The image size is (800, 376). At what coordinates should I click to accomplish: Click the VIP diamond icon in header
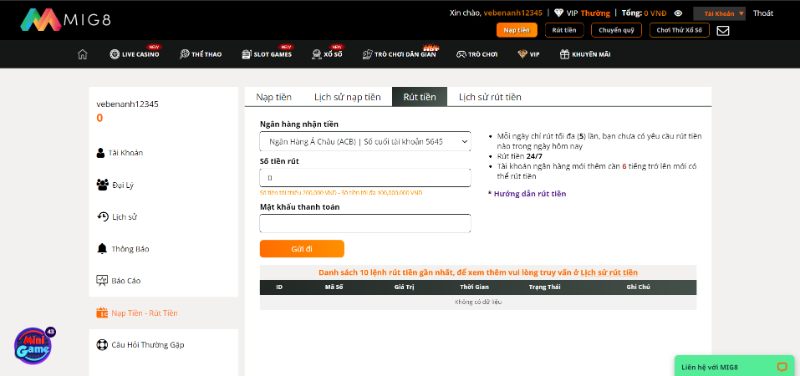tap(559, 13)
